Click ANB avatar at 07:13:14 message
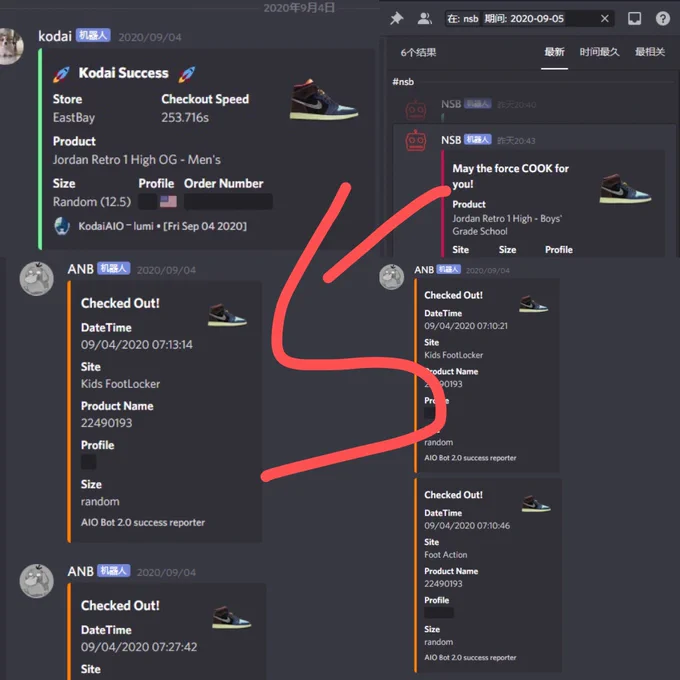Viewport: 680px width, 680px height. point(36,278)
